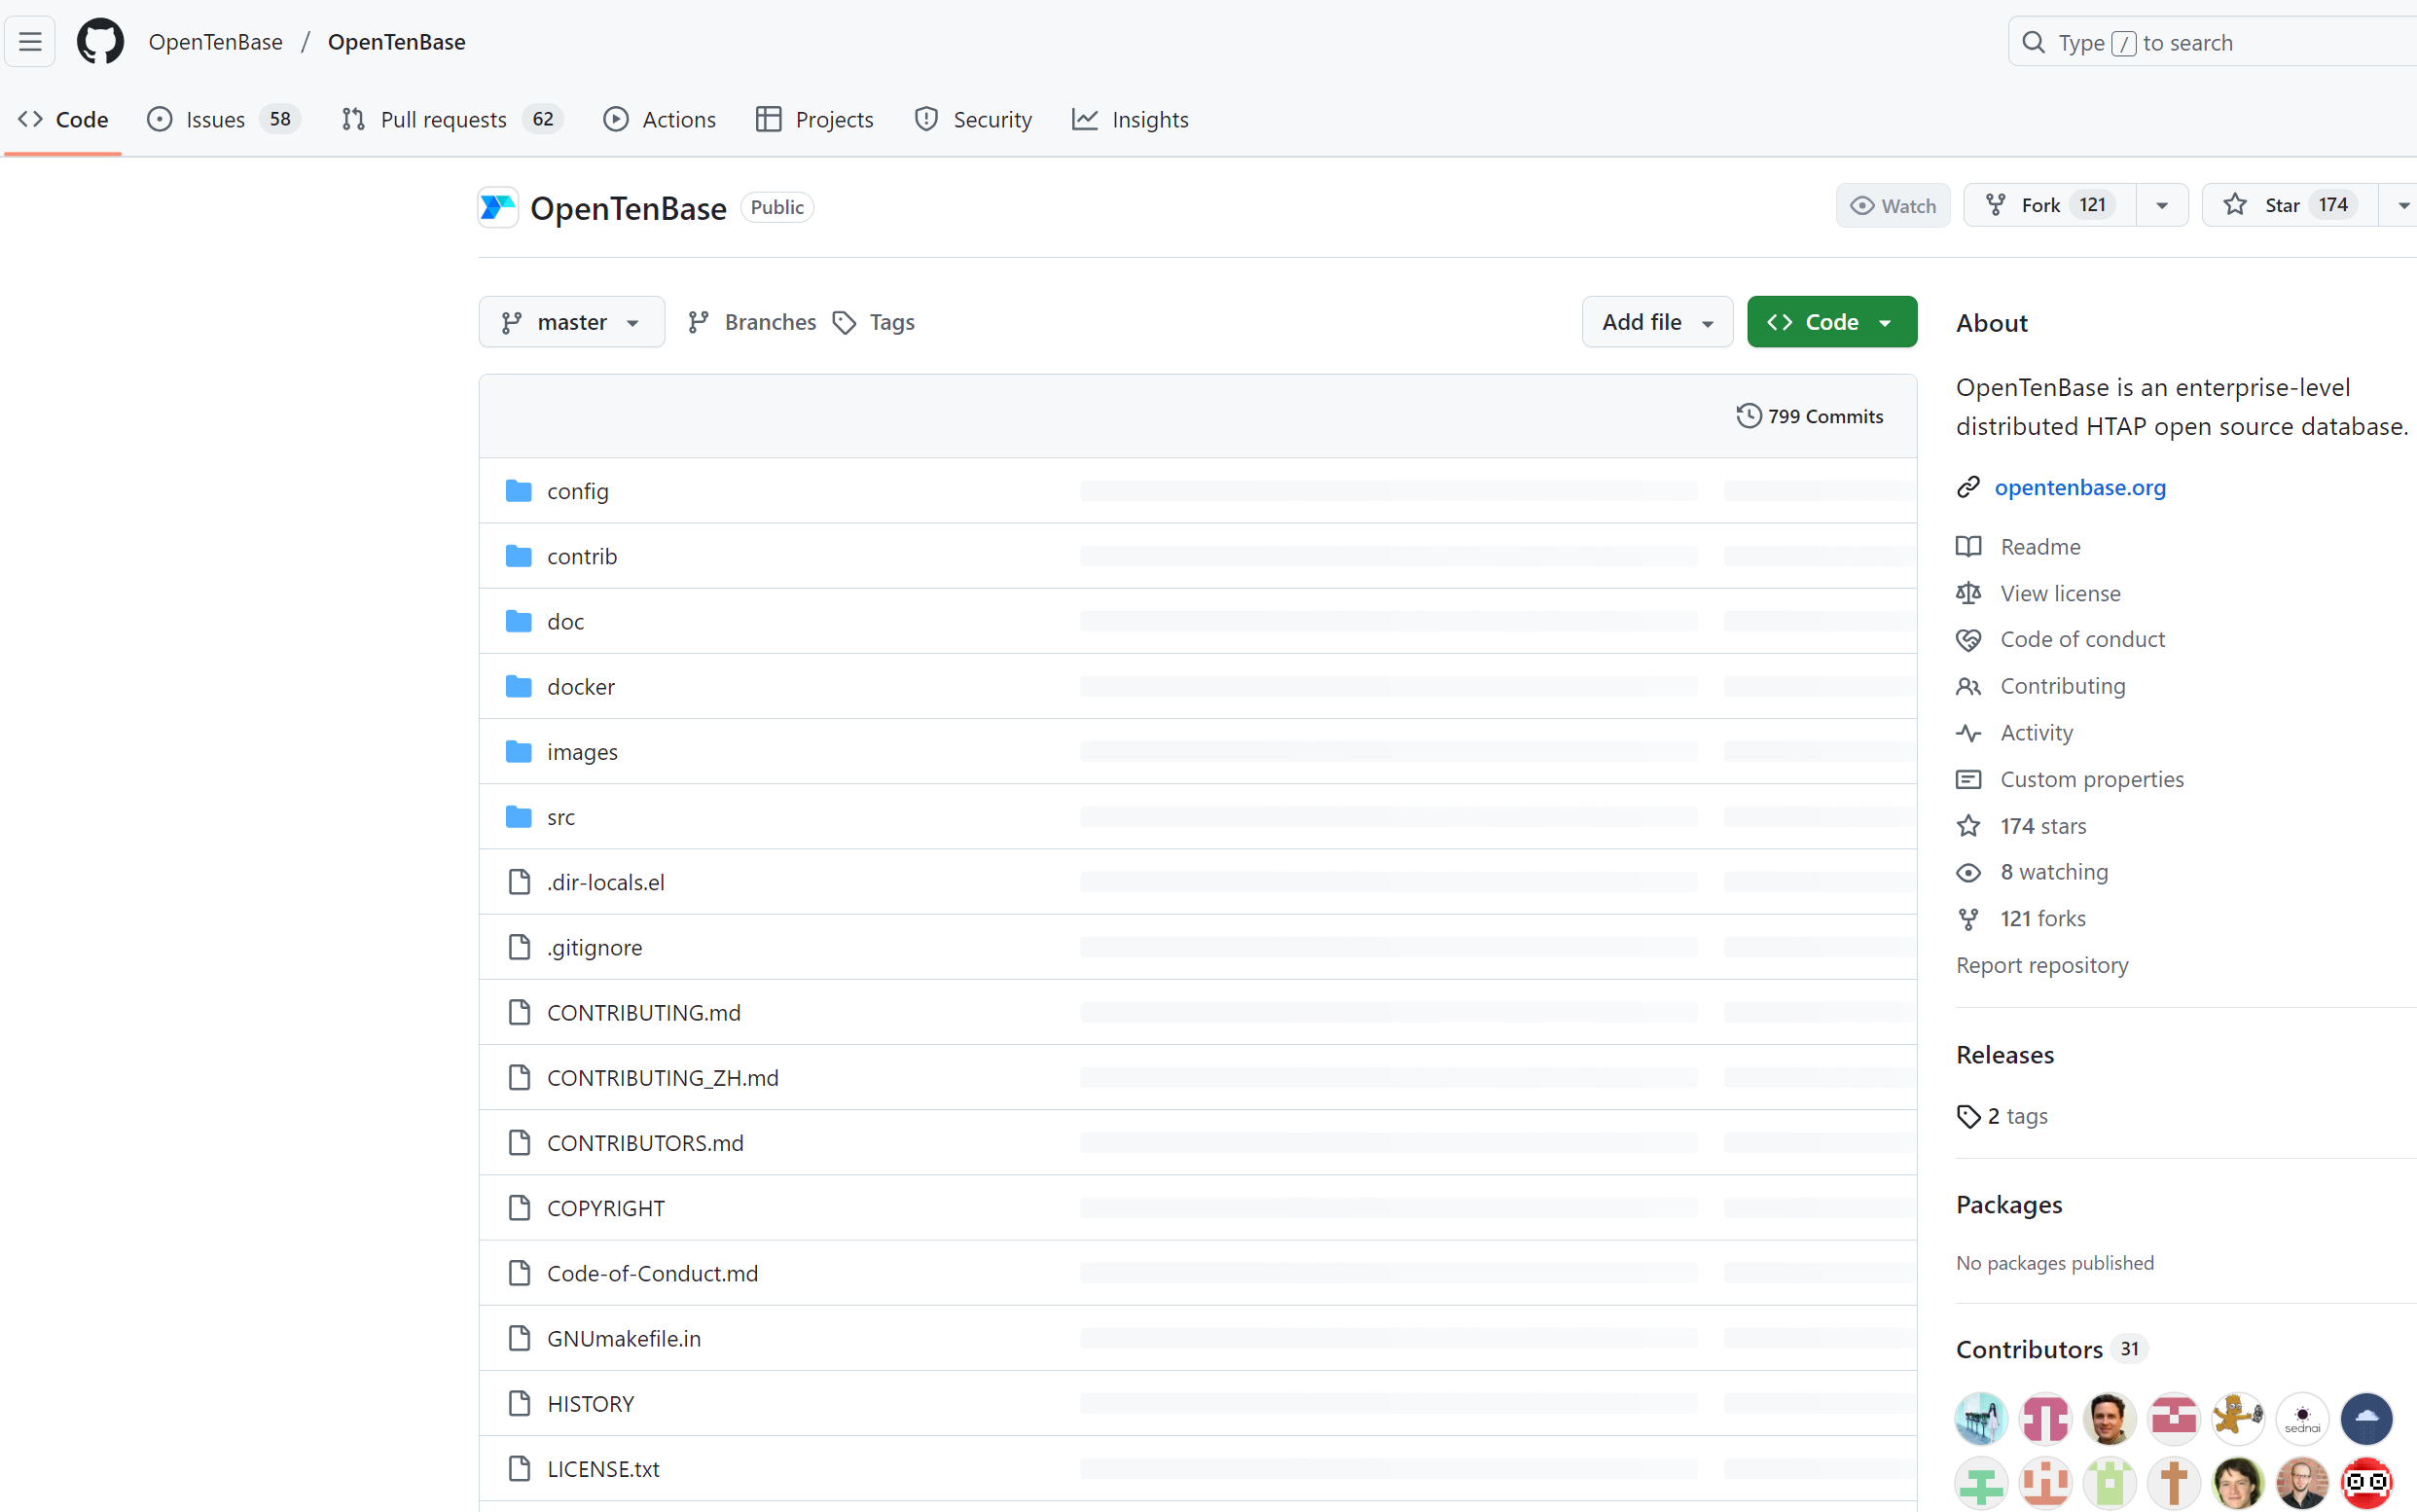Click the tag icon beside 2 tags
This screenshot has width=2417, height=1512.
(1968, 1116)
